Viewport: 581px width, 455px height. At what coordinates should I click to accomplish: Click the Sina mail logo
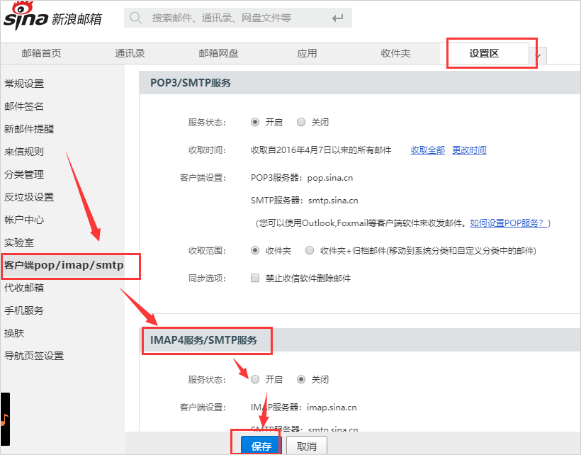click(52, 16)
